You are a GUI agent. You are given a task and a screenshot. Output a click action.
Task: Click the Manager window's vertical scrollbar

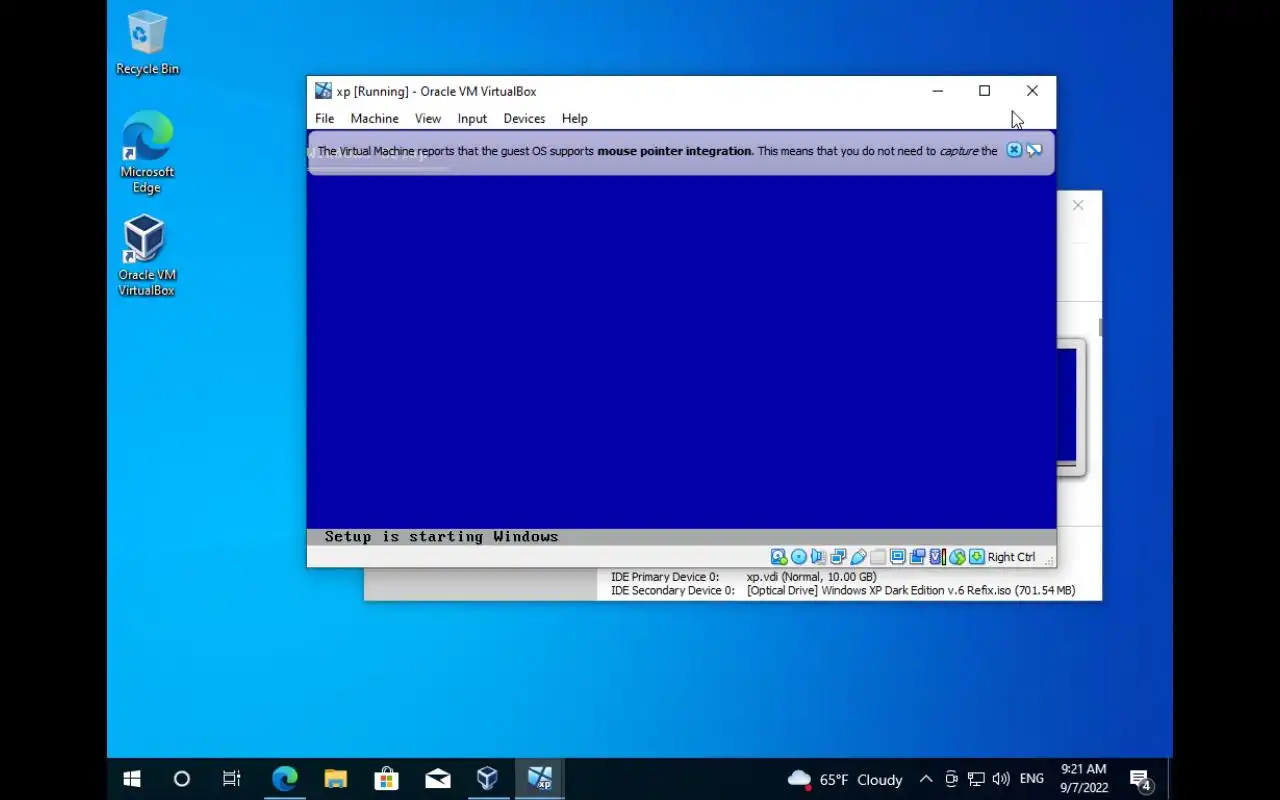click(x=1099, y=327)
